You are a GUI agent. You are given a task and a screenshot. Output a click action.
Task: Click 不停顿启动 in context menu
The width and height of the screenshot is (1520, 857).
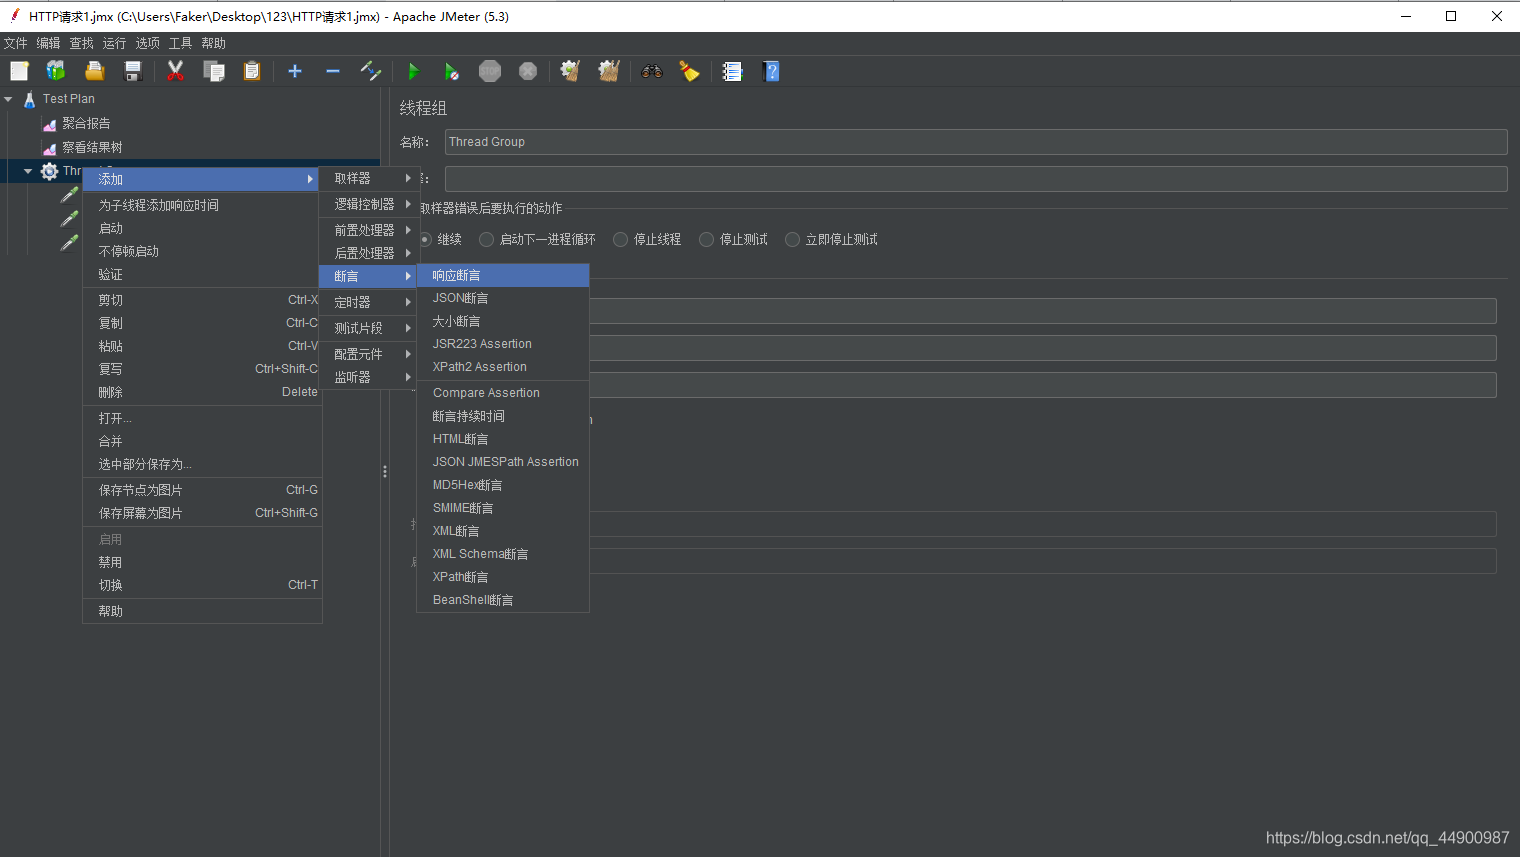tap(202, 251)
